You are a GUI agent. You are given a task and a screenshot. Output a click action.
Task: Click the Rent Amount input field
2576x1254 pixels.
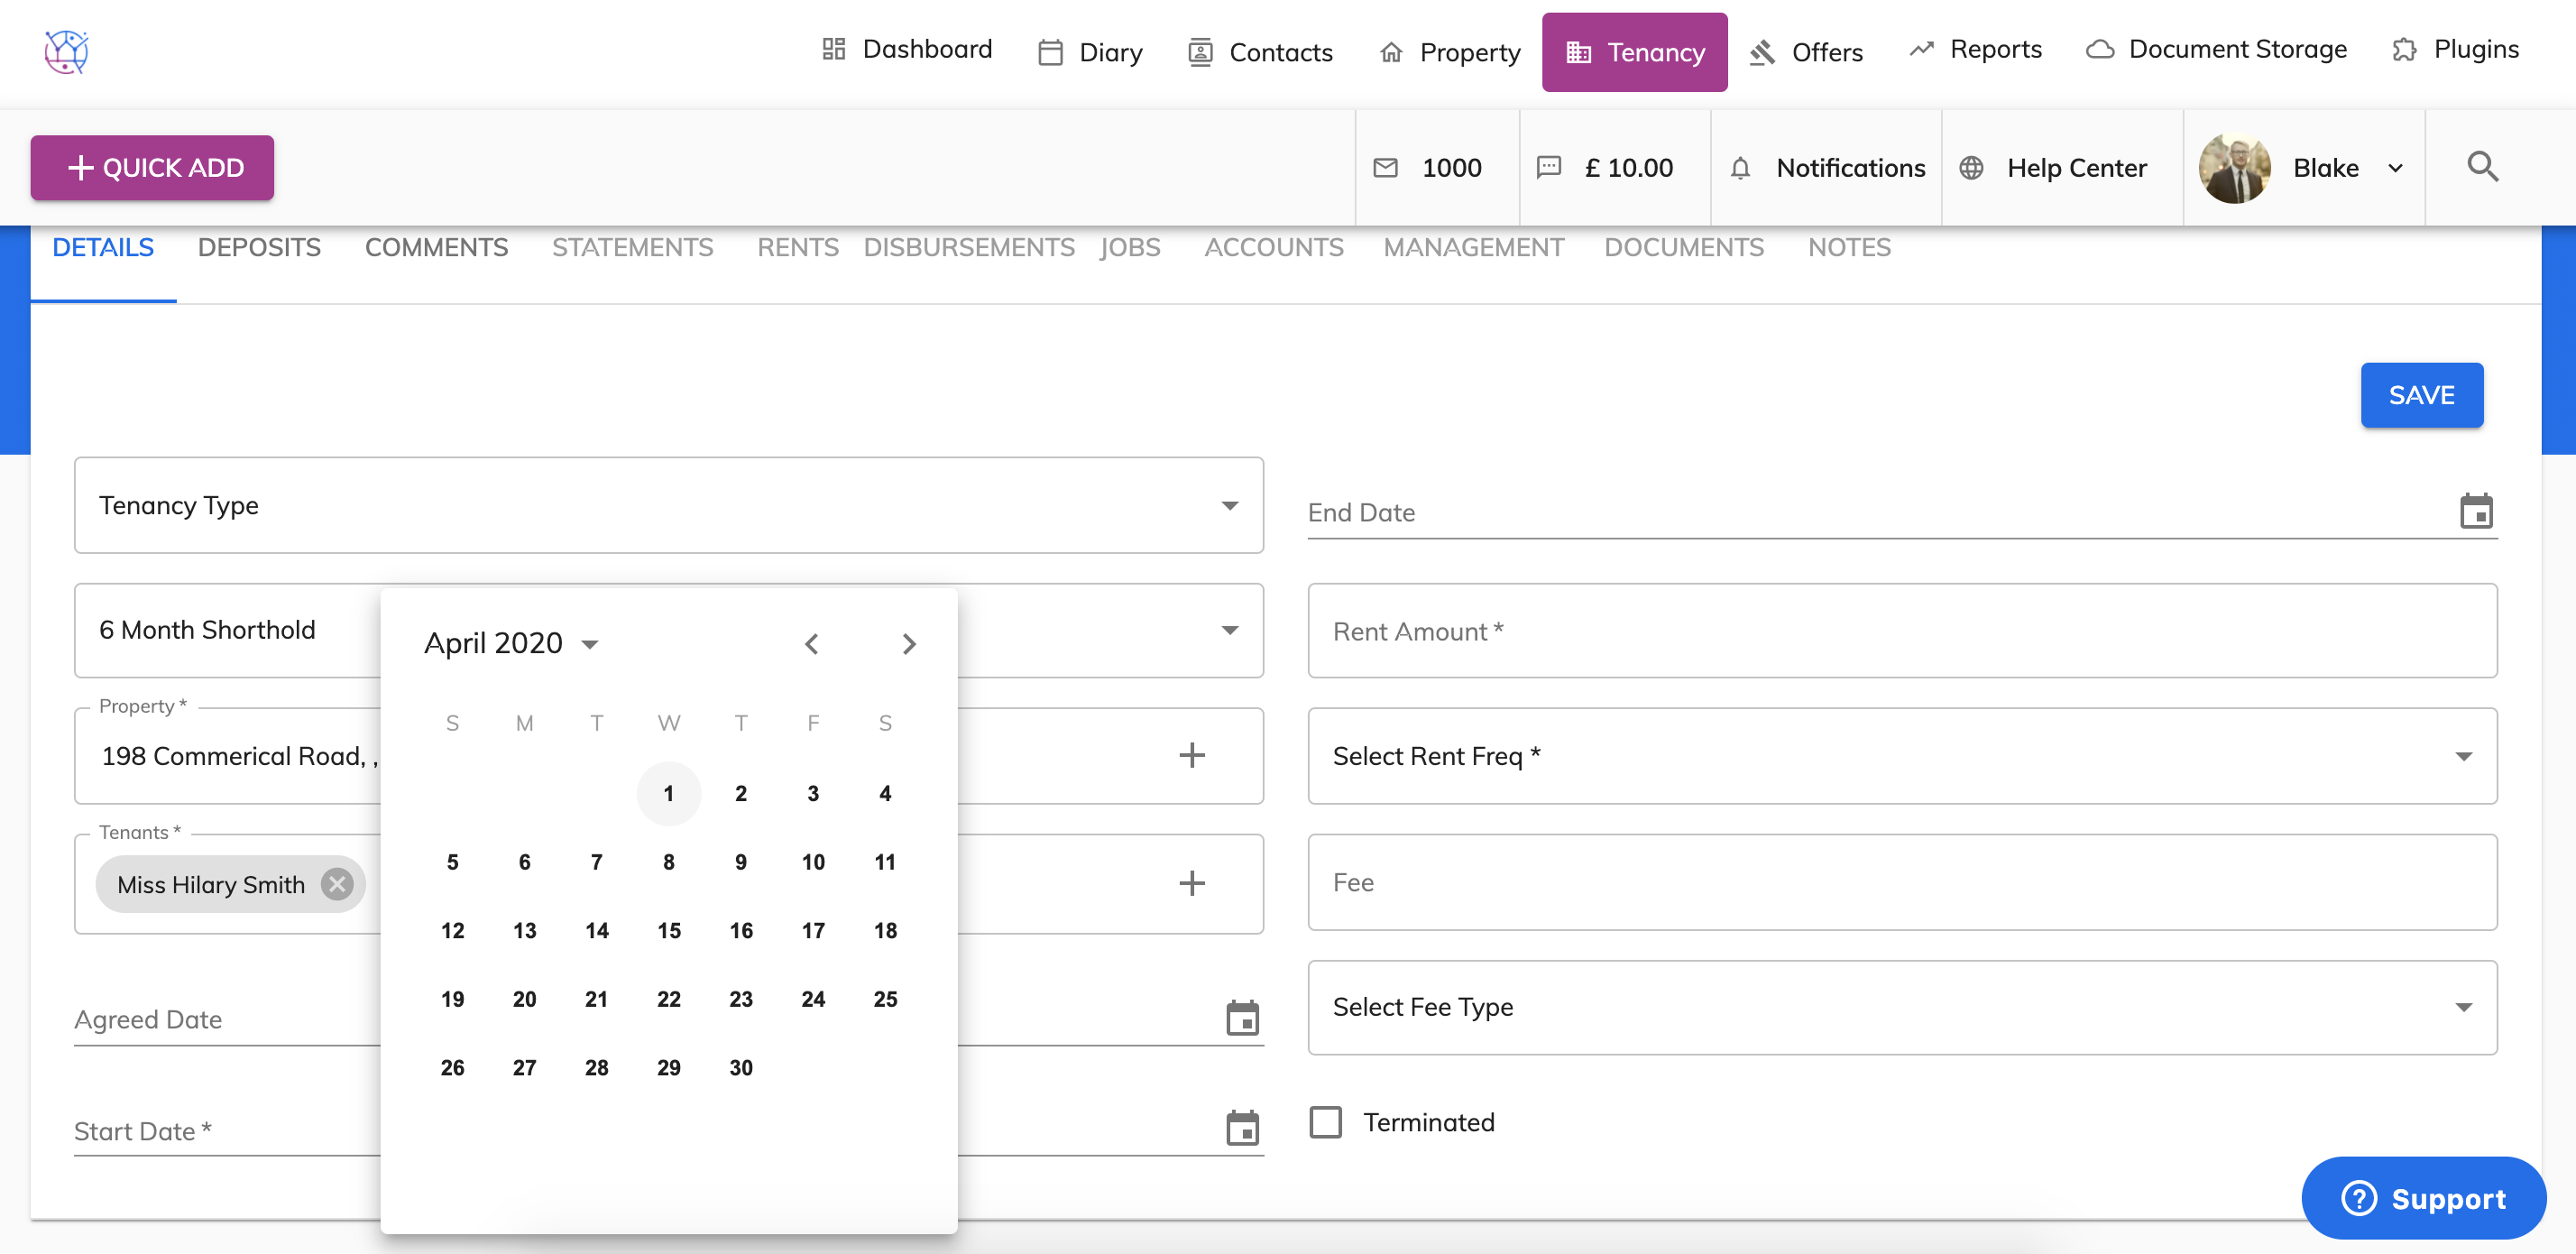click(x=1901, y=631)
